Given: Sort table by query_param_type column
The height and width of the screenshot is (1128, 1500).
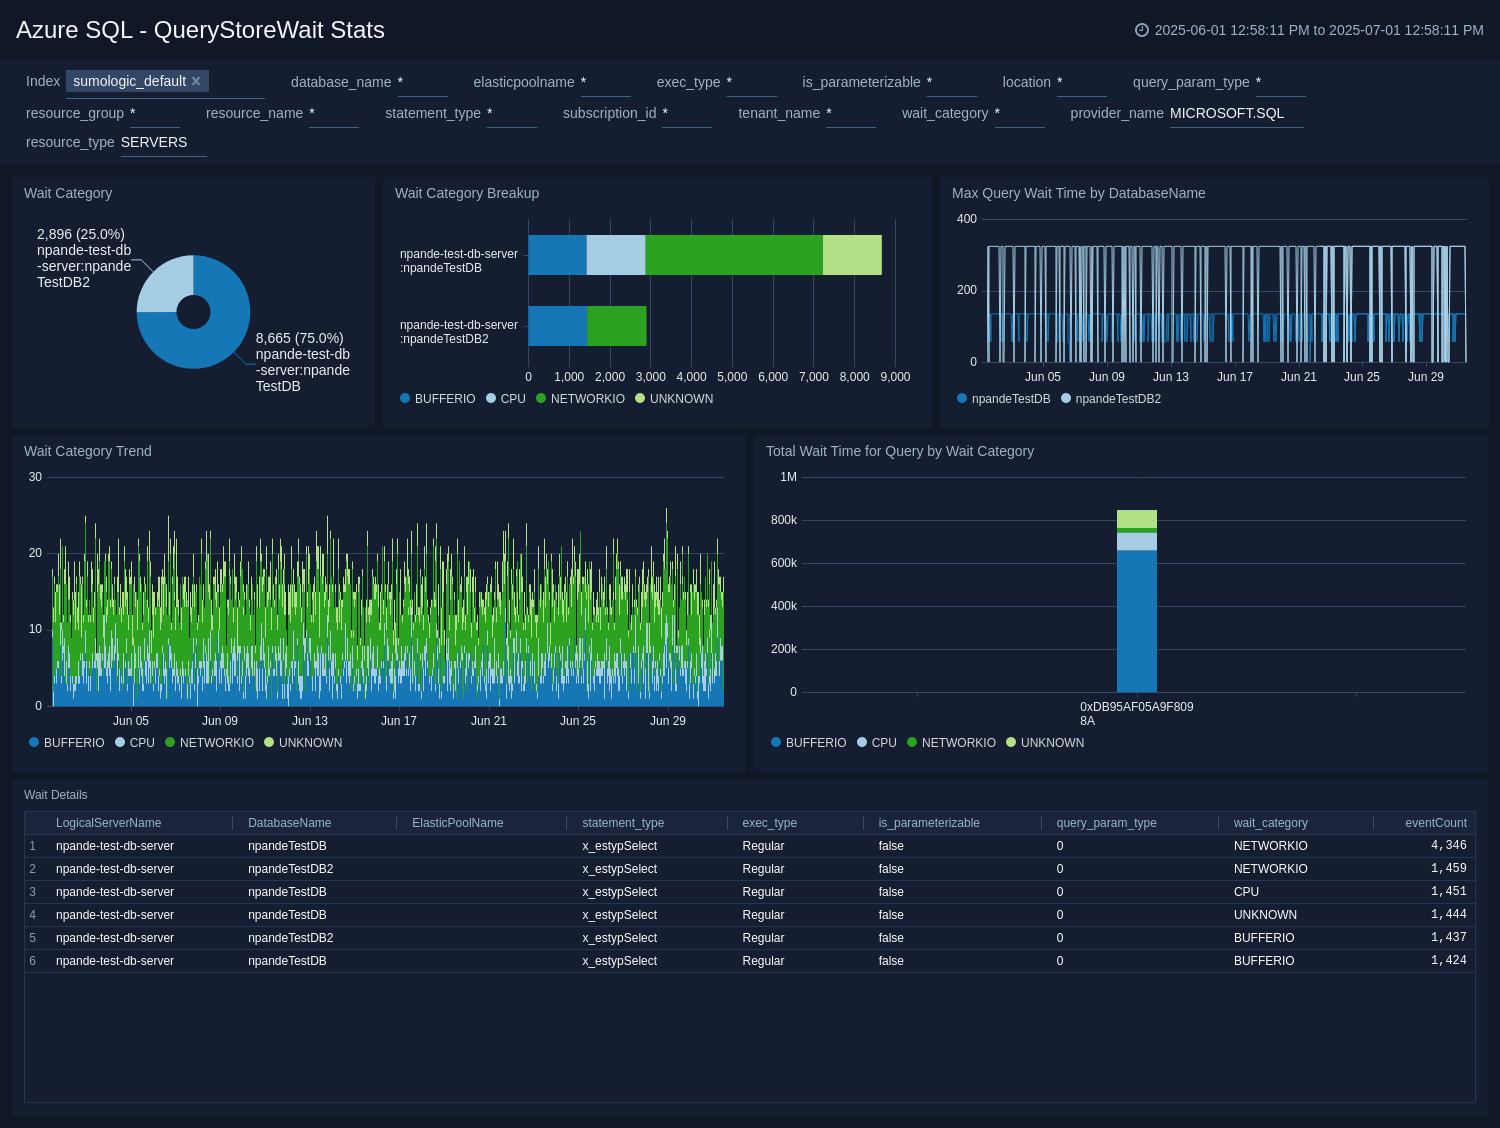Looking at the screenshot, I should pyautogui.click(x=1106, y=823).
